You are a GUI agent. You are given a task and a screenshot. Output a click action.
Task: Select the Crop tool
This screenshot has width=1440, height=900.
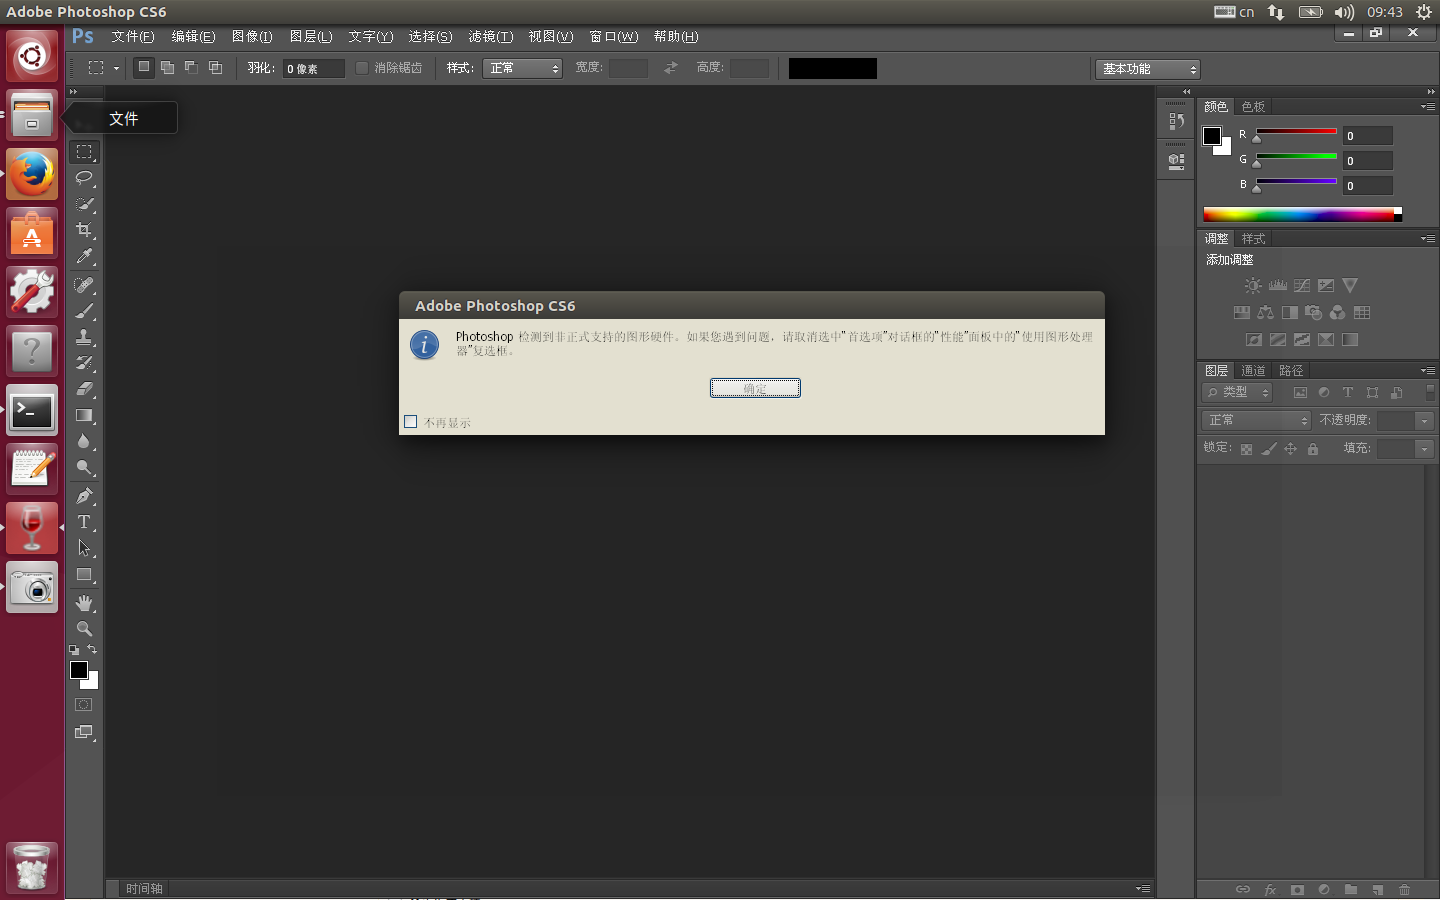pyautogui.click(x=84, y=230)
